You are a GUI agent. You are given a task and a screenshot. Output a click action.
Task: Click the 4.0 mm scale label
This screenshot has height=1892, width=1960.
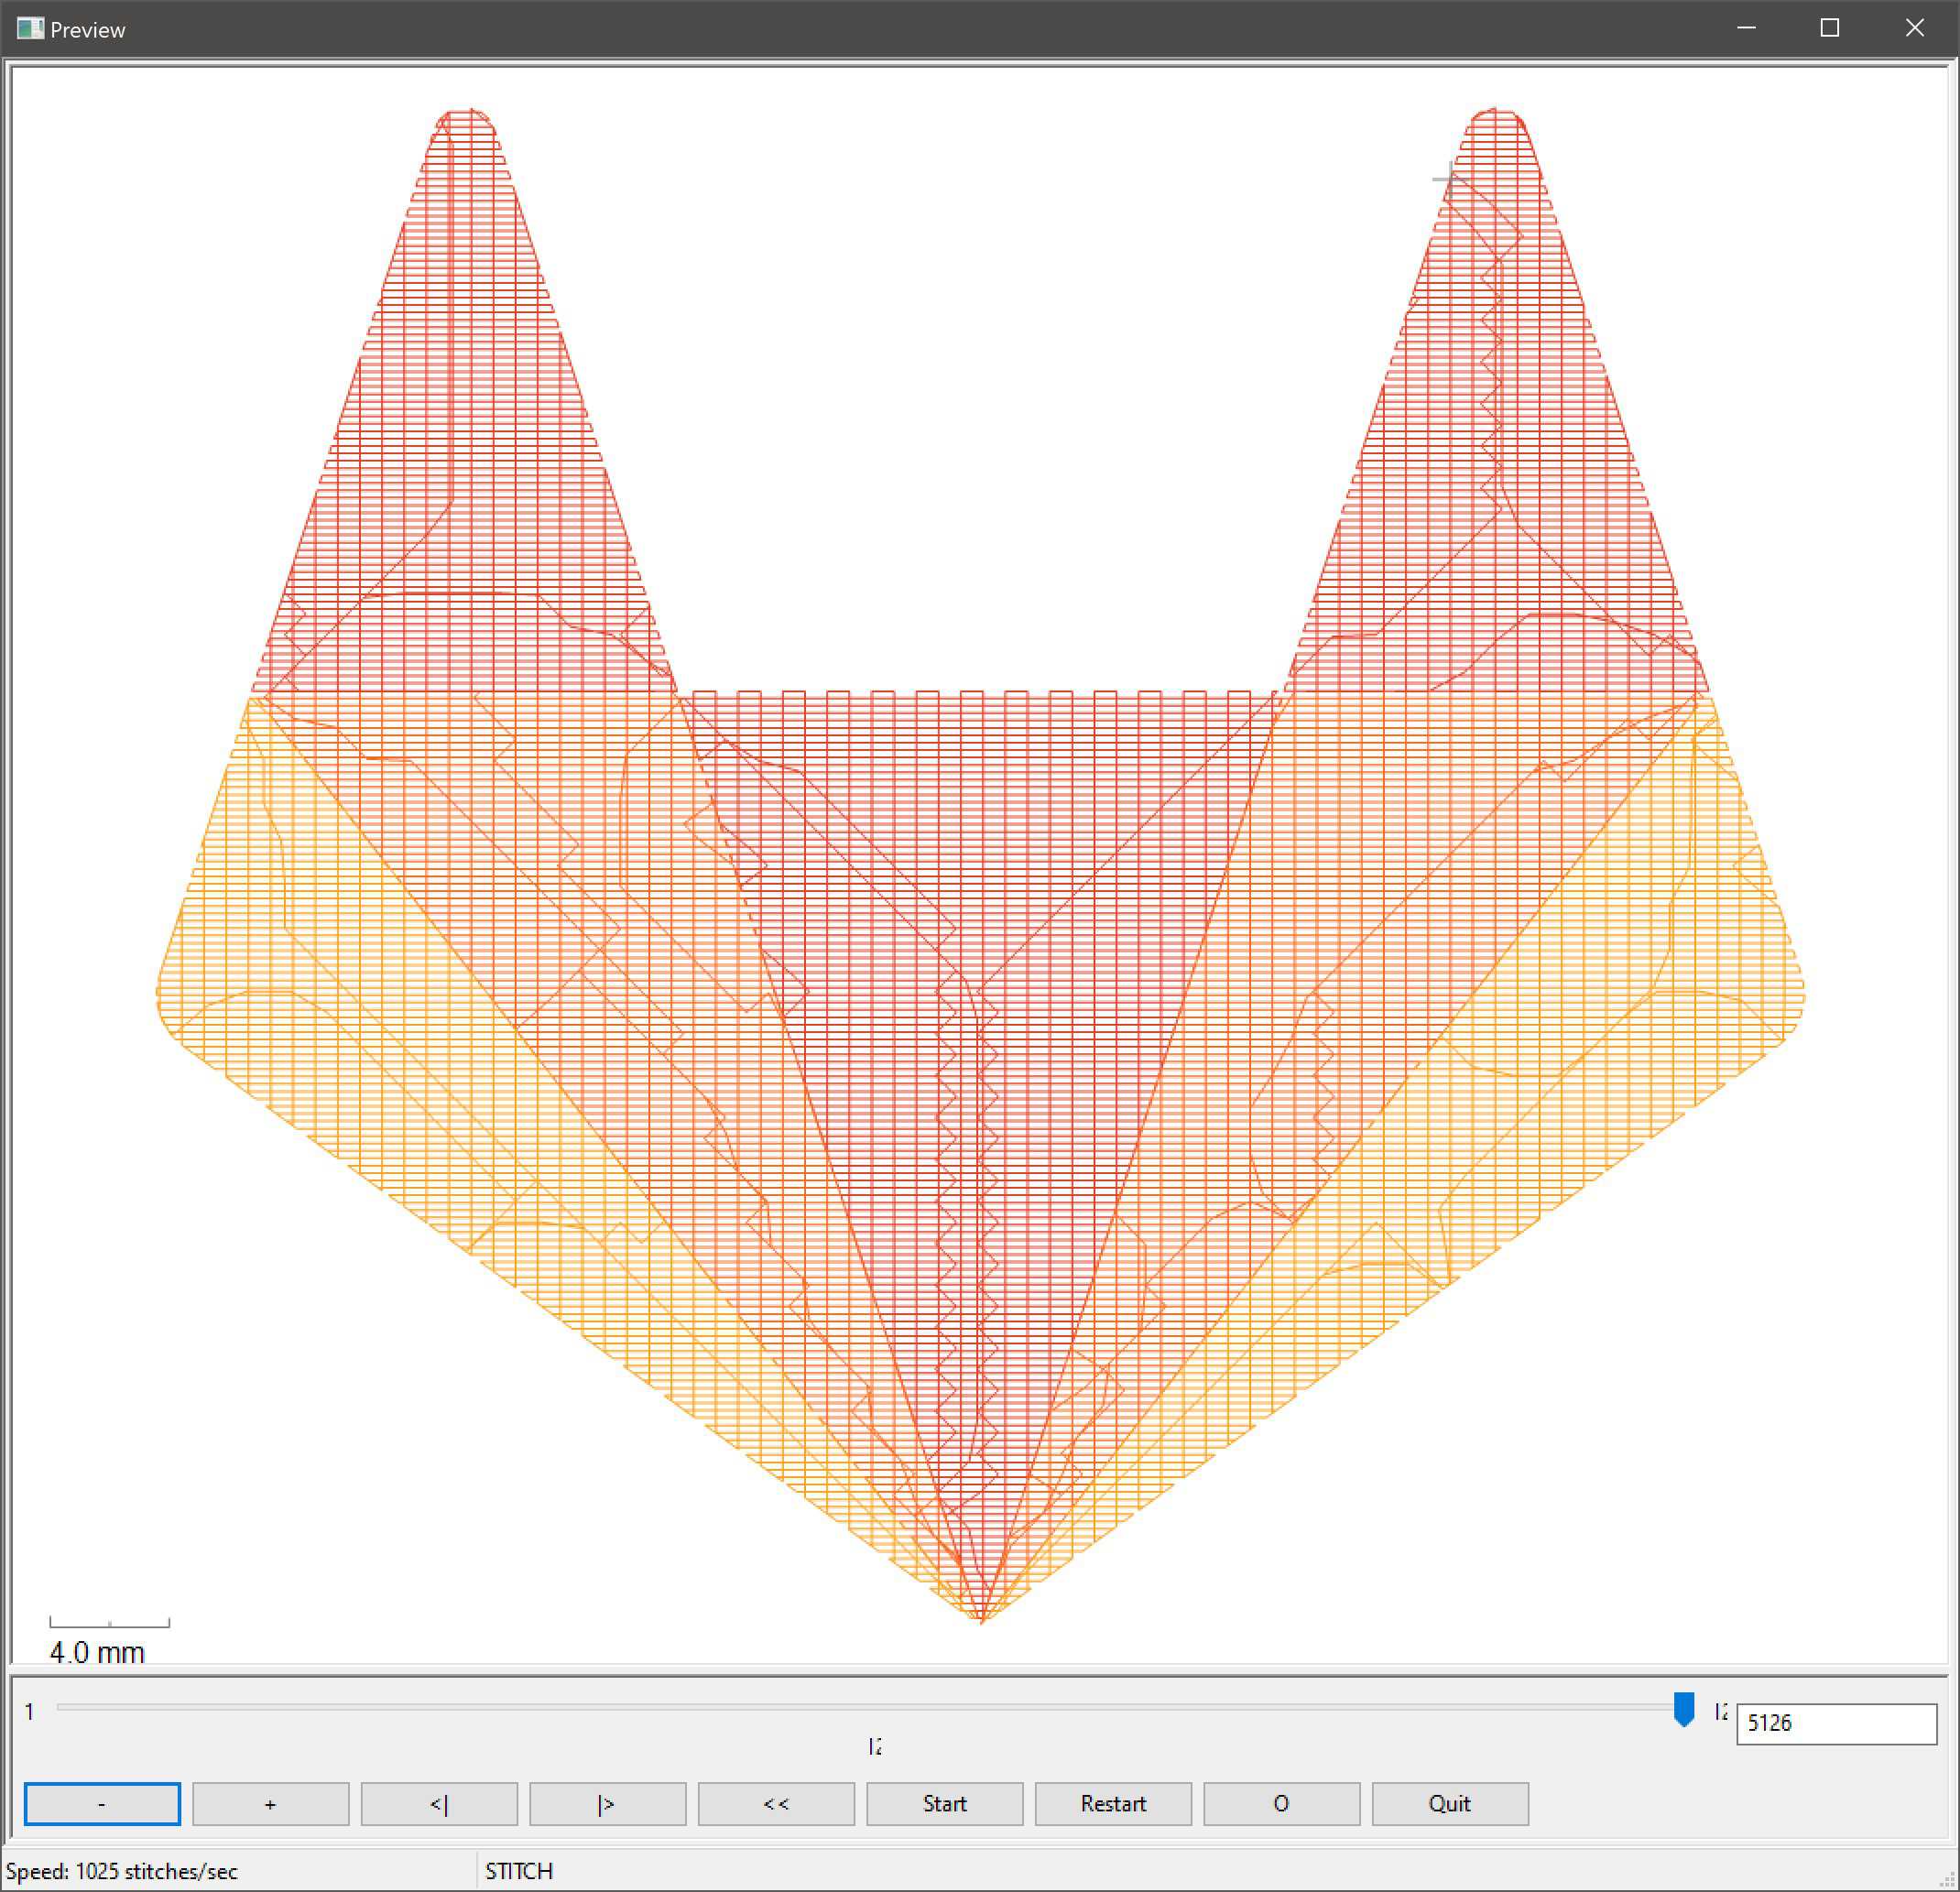(x=97, y=1652)
